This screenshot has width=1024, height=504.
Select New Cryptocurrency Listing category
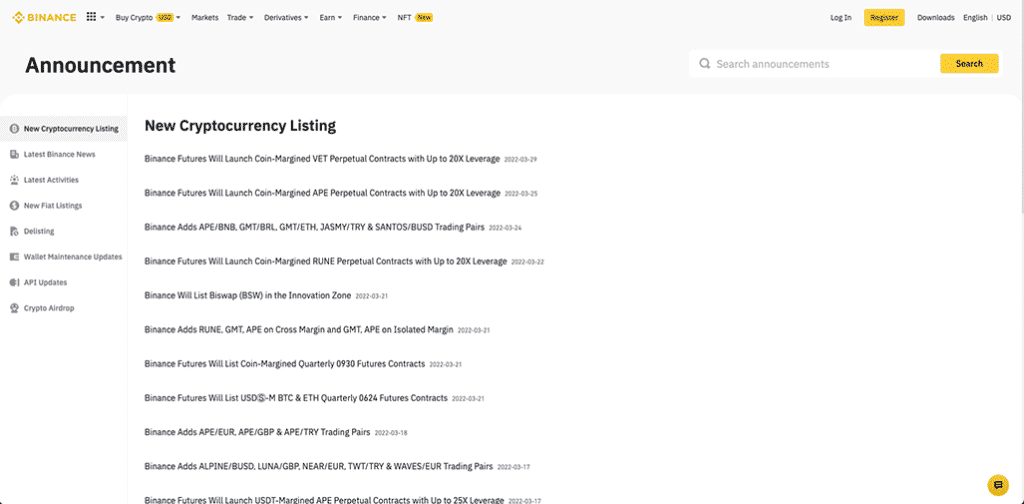coord(63,129)
